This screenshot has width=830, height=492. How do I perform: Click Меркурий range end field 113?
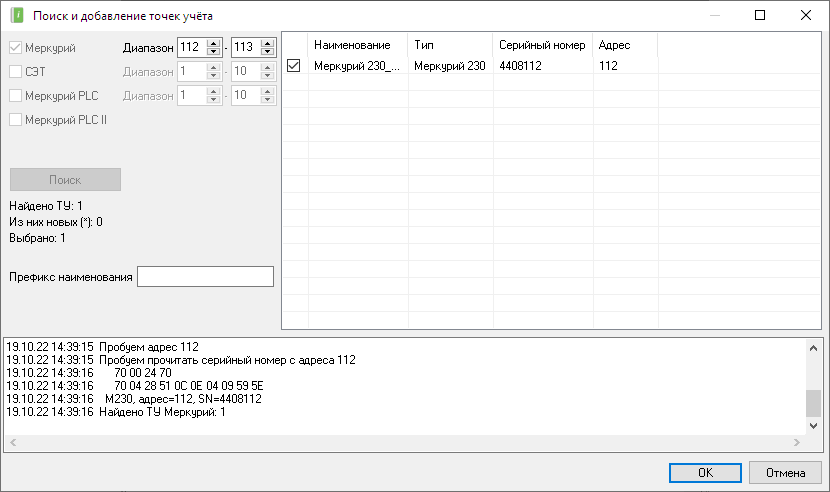[x=246, y=47]
